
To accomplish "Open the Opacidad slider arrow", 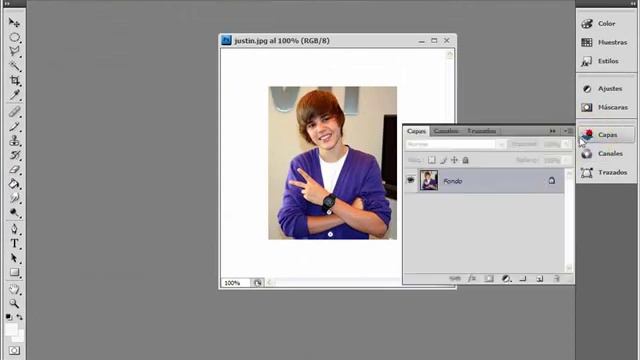I will pos(566,144).
